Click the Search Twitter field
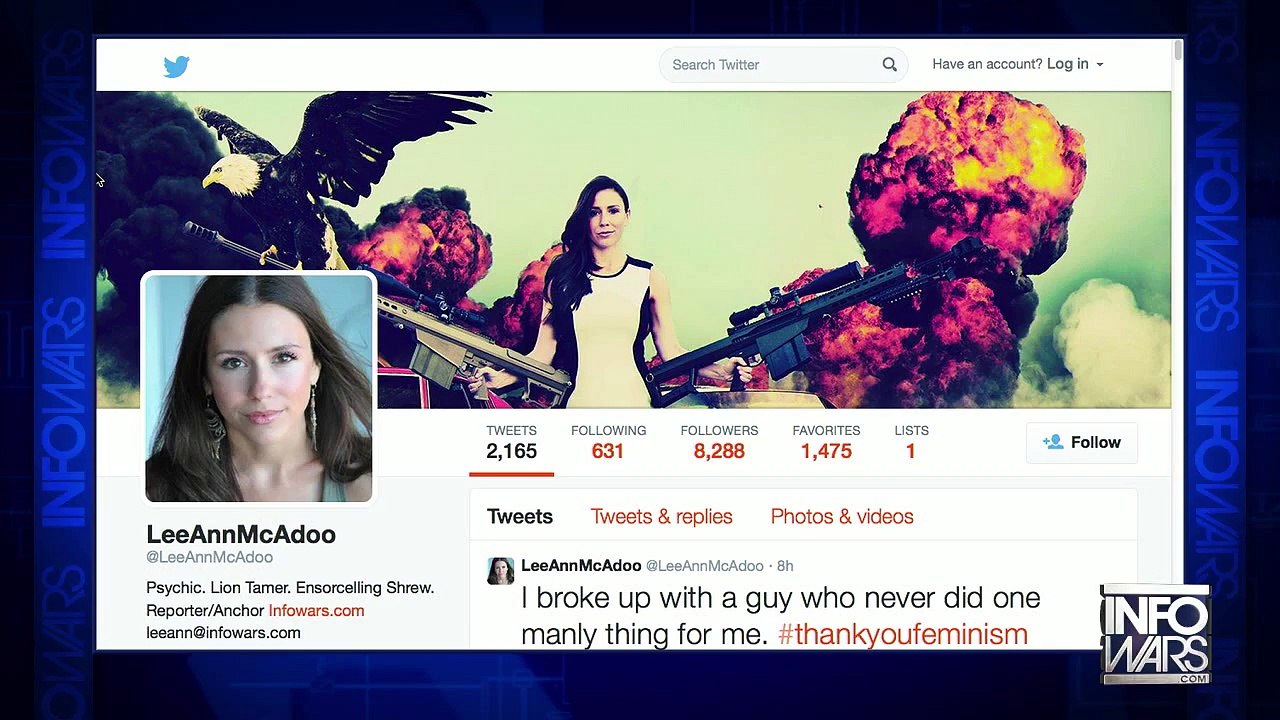The image size is (1280, 720). 783,65
